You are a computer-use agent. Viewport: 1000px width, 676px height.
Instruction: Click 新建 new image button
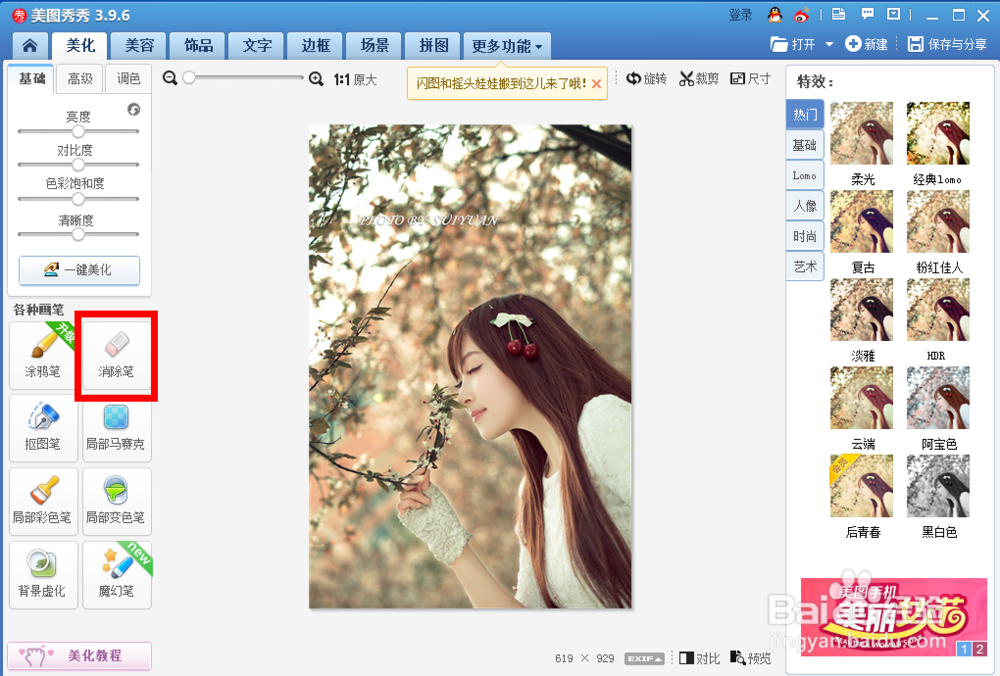(866, 44)
